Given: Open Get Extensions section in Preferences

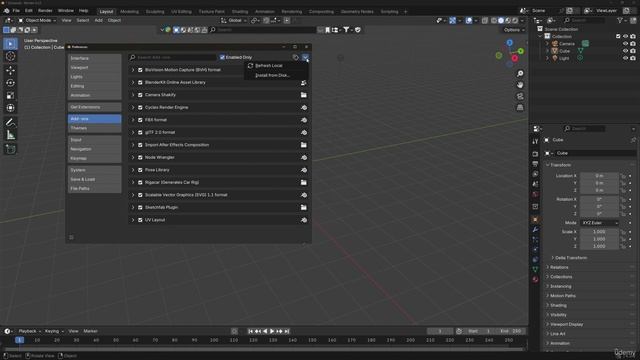Looking at the screenshot, I should (x=95, y=107).
